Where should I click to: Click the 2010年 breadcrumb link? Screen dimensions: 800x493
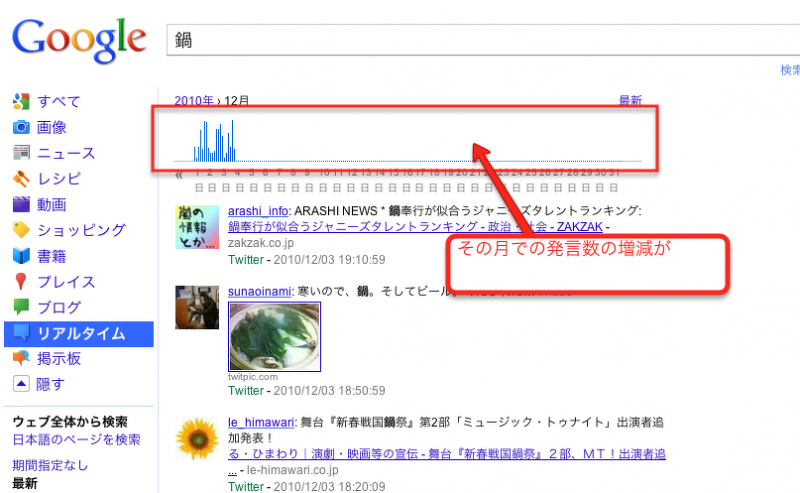[x=194, y=100]
